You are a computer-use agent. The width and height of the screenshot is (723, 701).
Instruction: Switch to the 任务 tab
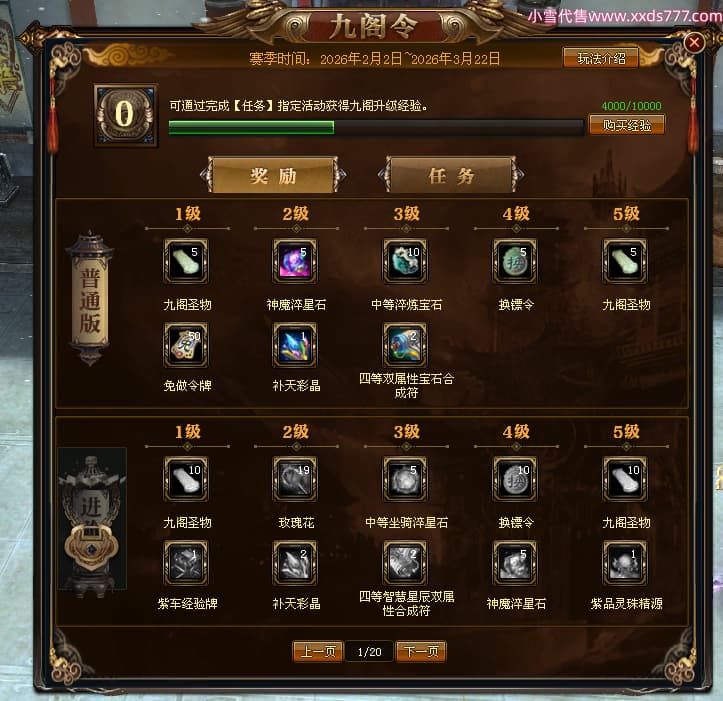pos(451,175)
